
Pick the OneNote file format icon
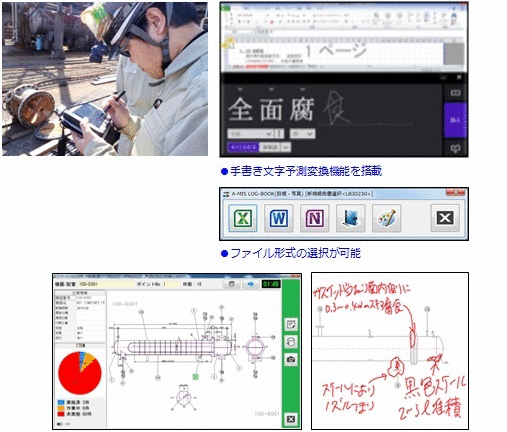(314, 218)
